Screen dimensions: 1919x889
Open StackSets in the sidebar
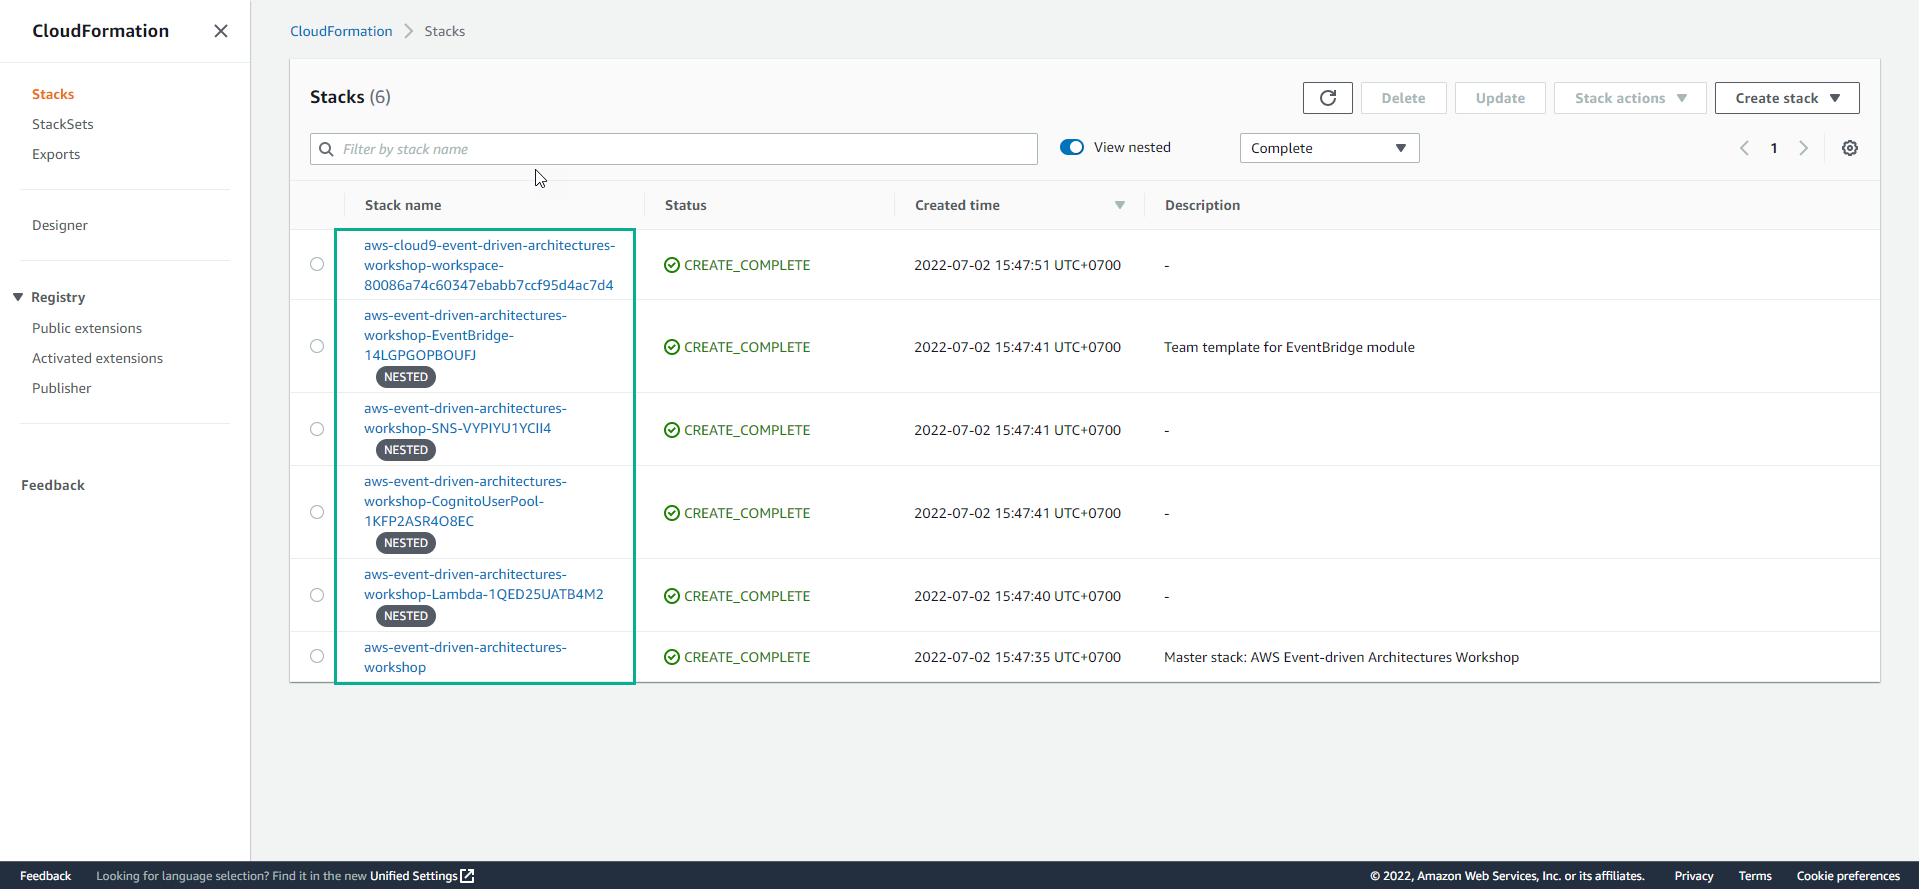pyautogui.click(x=63, y=124)
